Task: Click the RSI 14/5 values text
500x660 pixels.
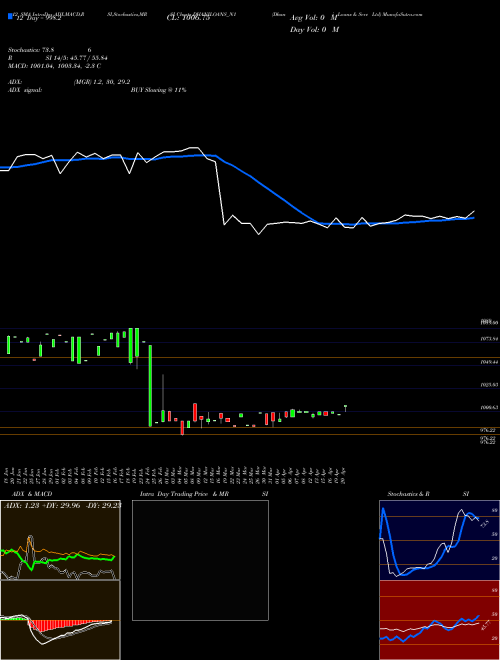Action: 76,58
